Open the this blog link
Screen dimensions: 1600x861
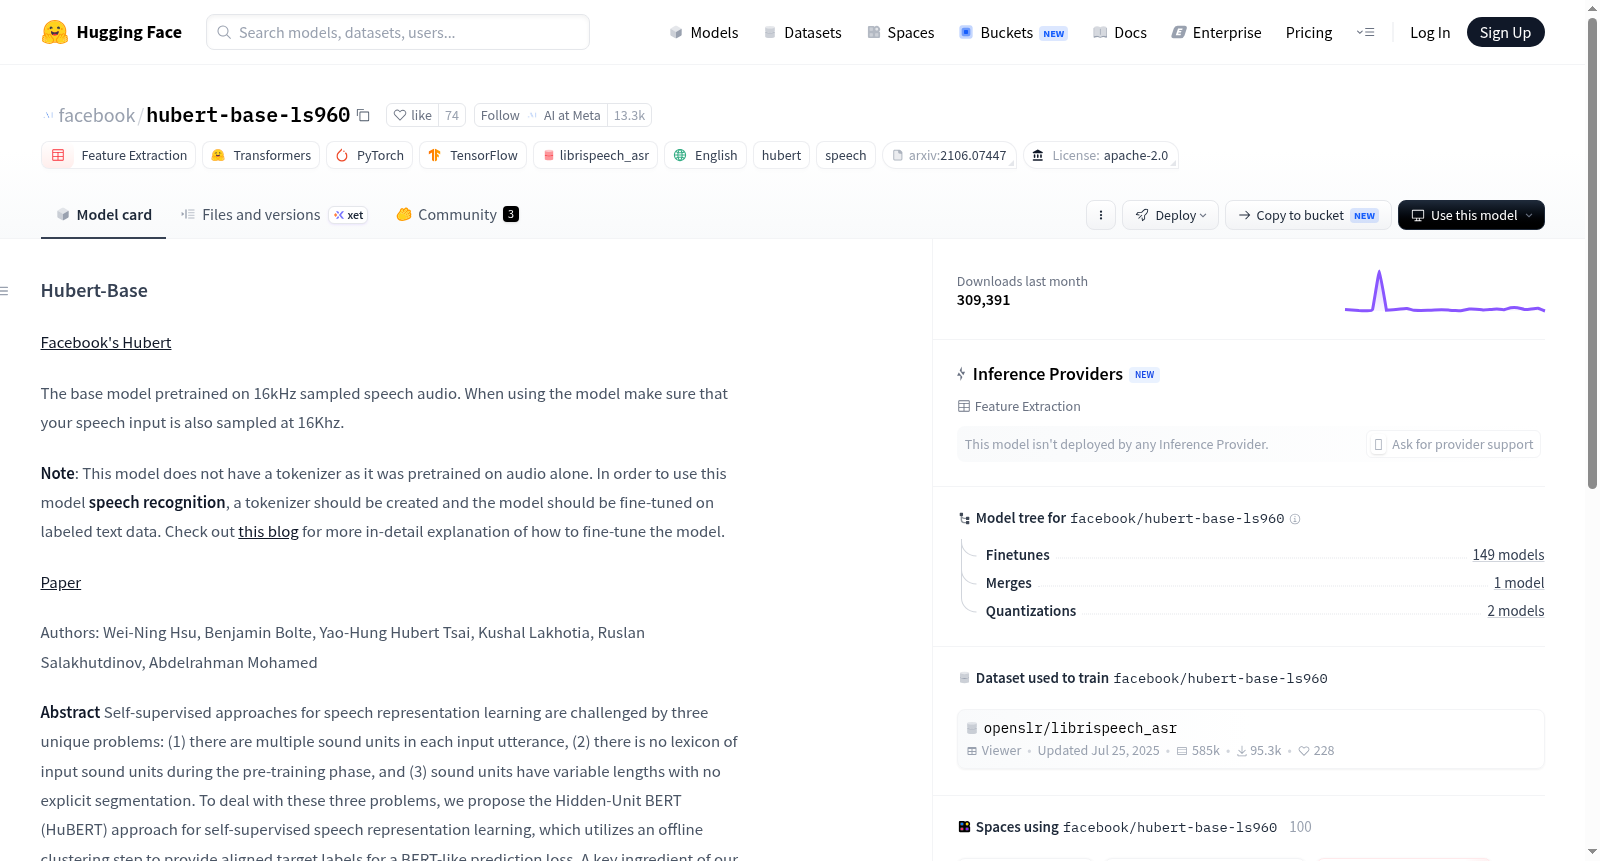268,532
